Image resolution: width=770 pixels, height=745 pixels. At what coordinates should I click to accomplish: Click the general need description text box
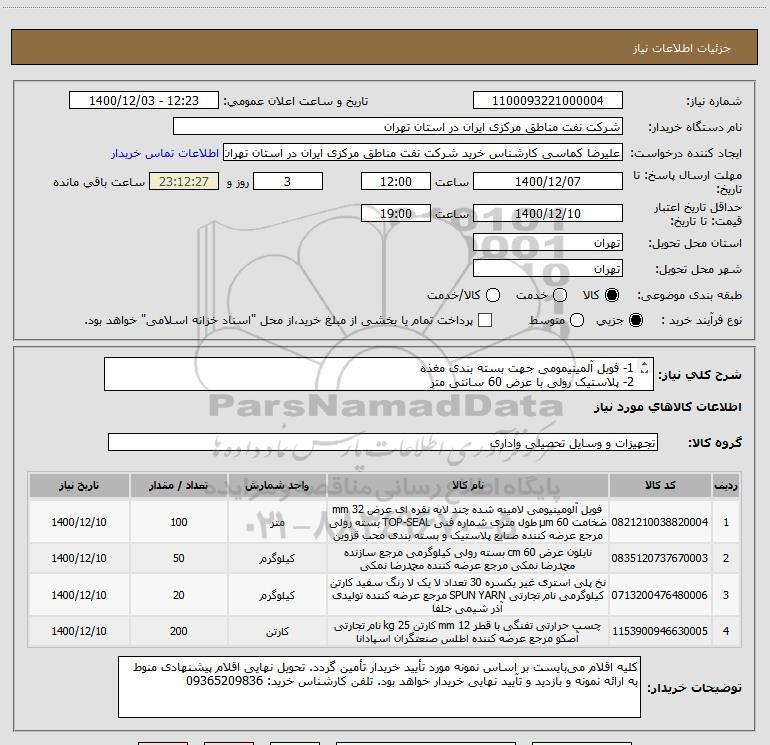[379, 375]
